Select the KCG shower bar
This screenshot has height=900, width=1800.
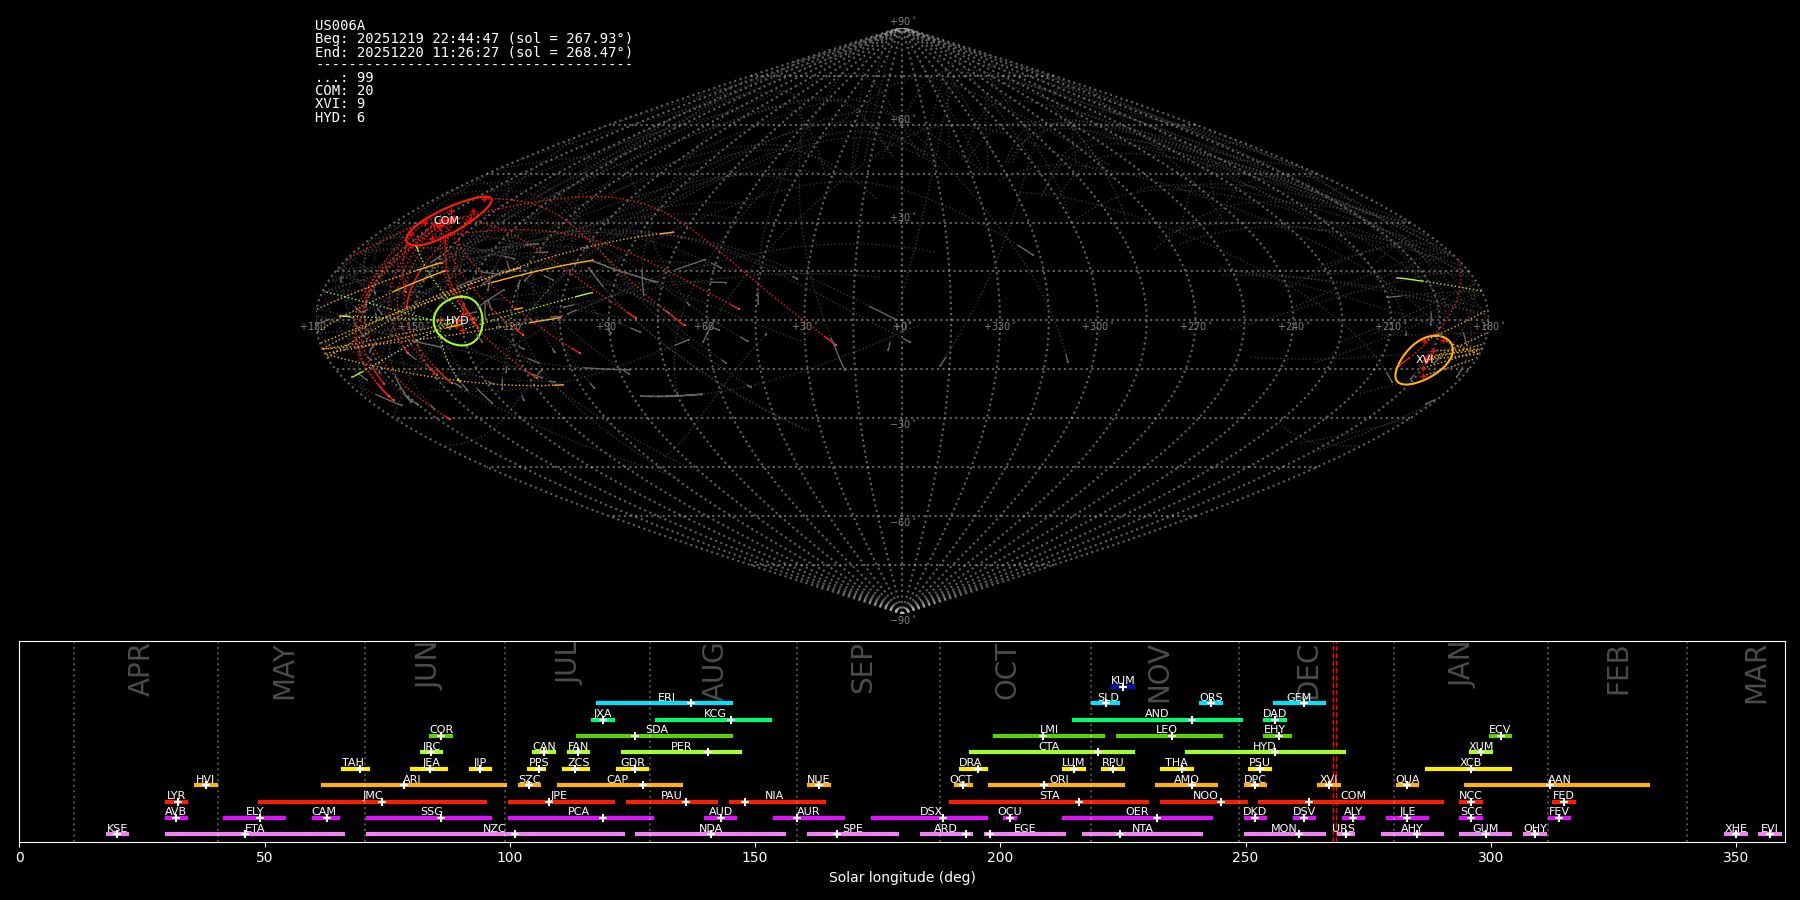pos(713,720)
